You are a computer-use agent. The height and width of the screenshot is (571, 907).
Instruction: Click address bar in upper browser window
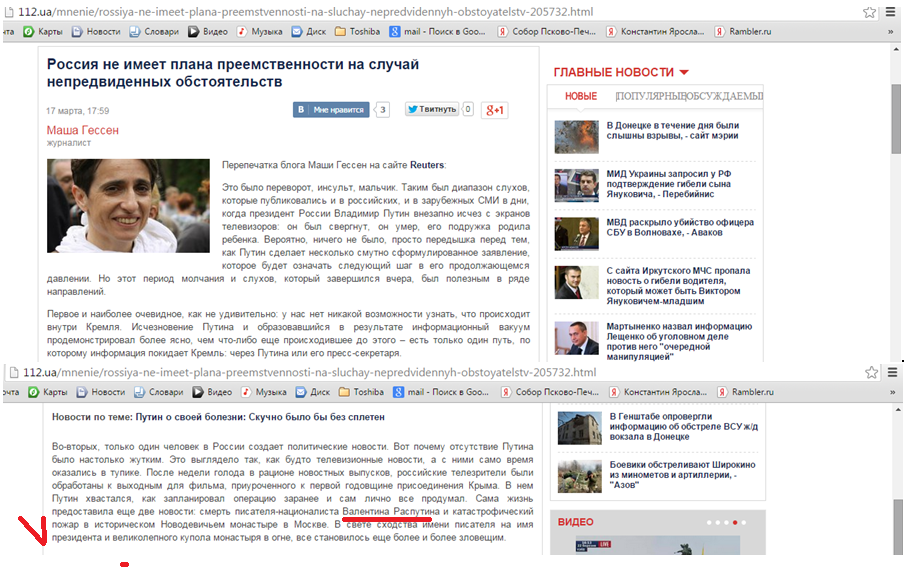[x=434, y=12]
